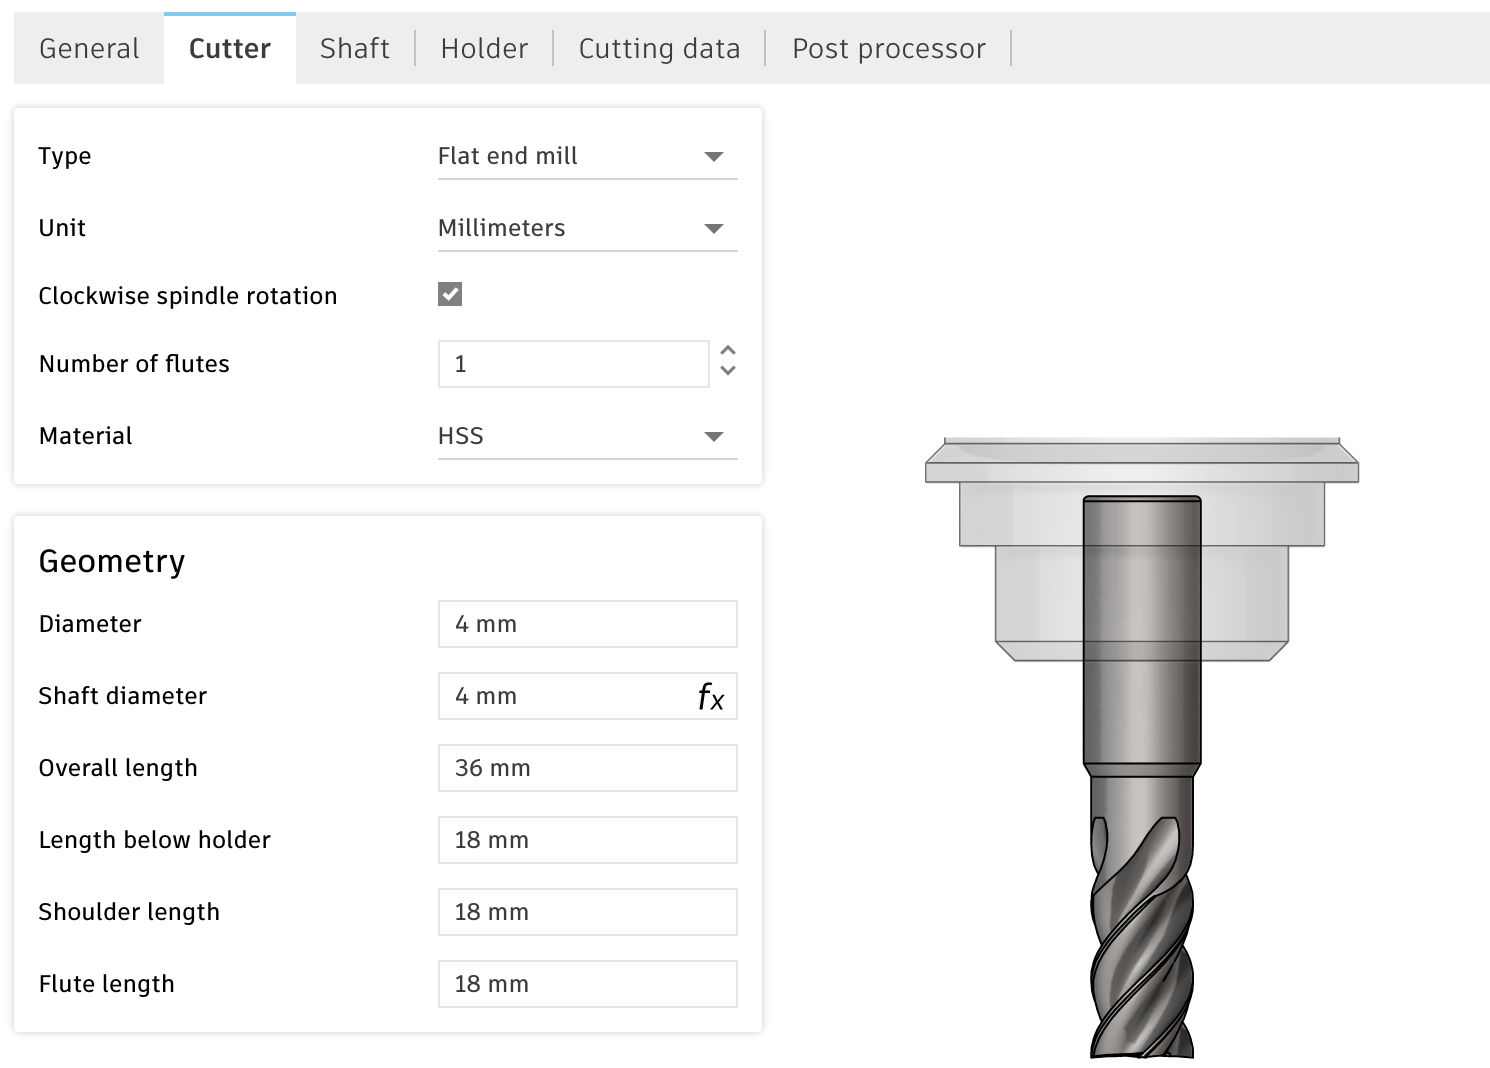This screenshot has width=1490, height=1068.
Task: Open the General tab
Action: click(x=89, y=49)
